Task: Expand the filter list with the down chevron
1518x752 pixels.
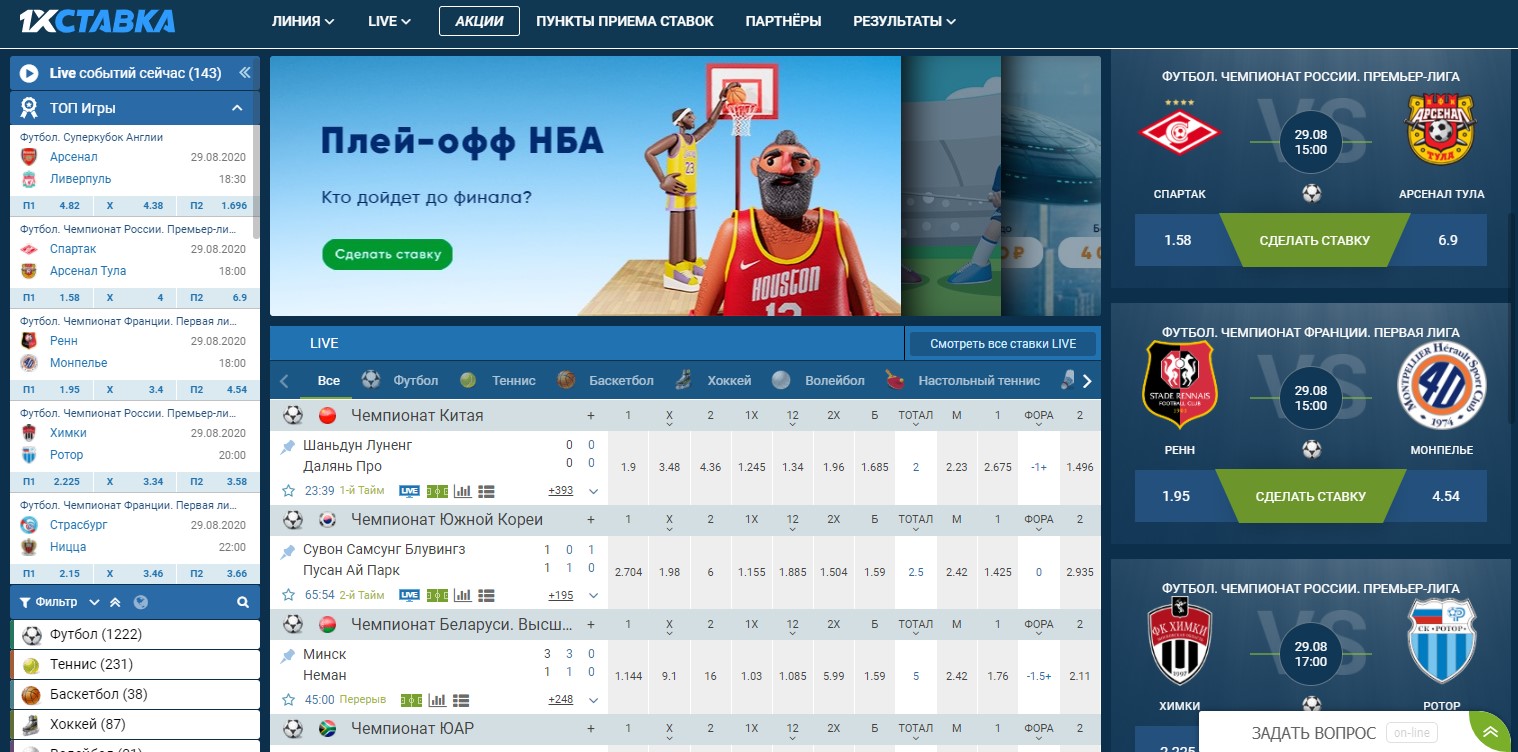Action: tap(94, 602)
